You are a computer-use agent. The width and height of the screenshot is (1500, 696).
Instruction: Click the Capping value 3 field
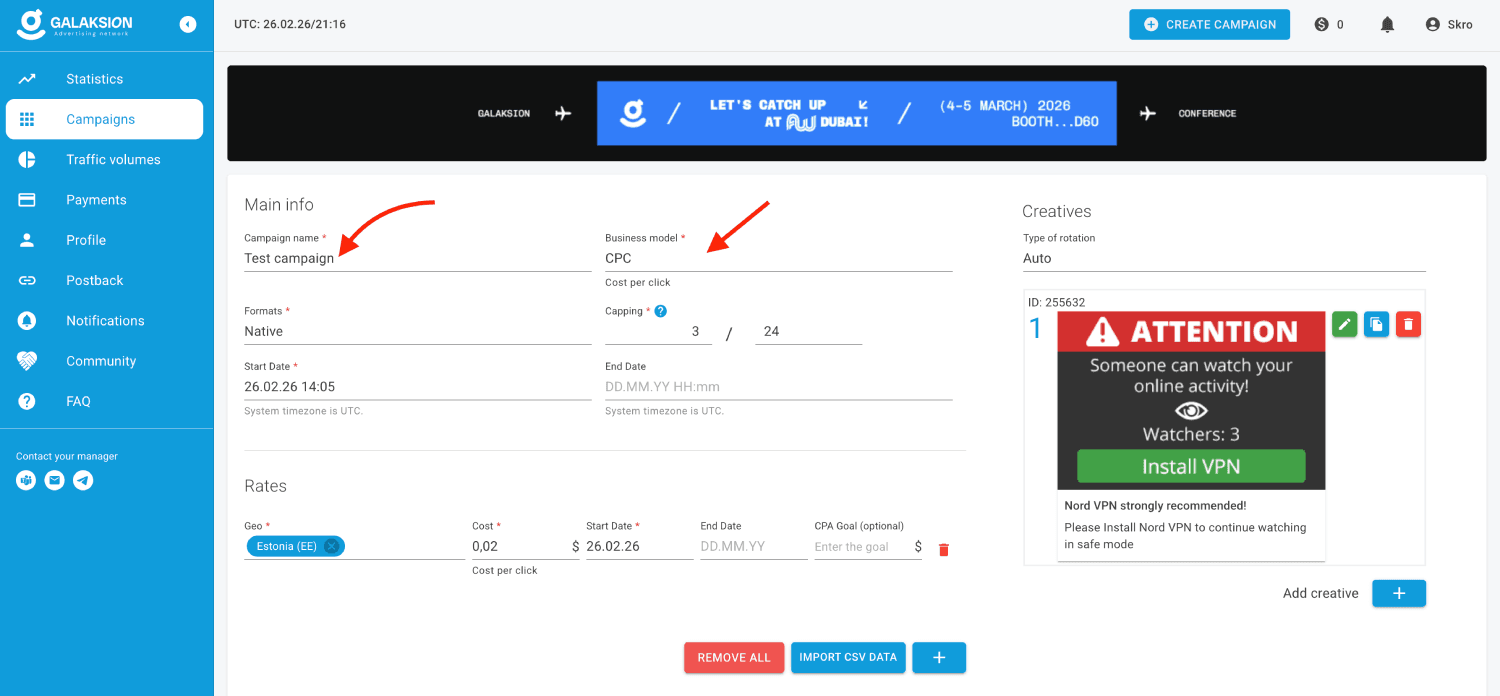coord(658,331)
